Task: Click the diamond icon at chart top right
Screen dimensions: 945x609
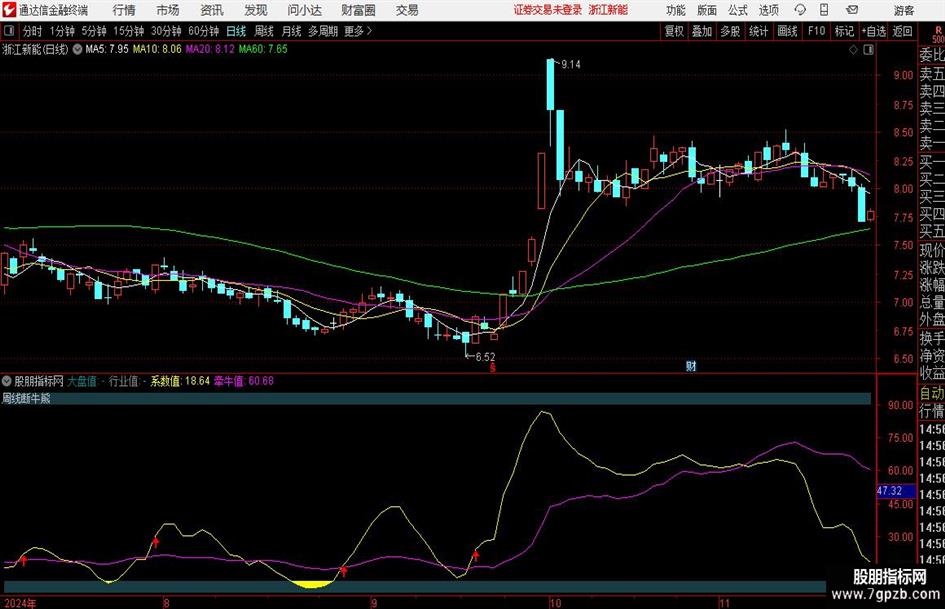Action: pos(853,50)
